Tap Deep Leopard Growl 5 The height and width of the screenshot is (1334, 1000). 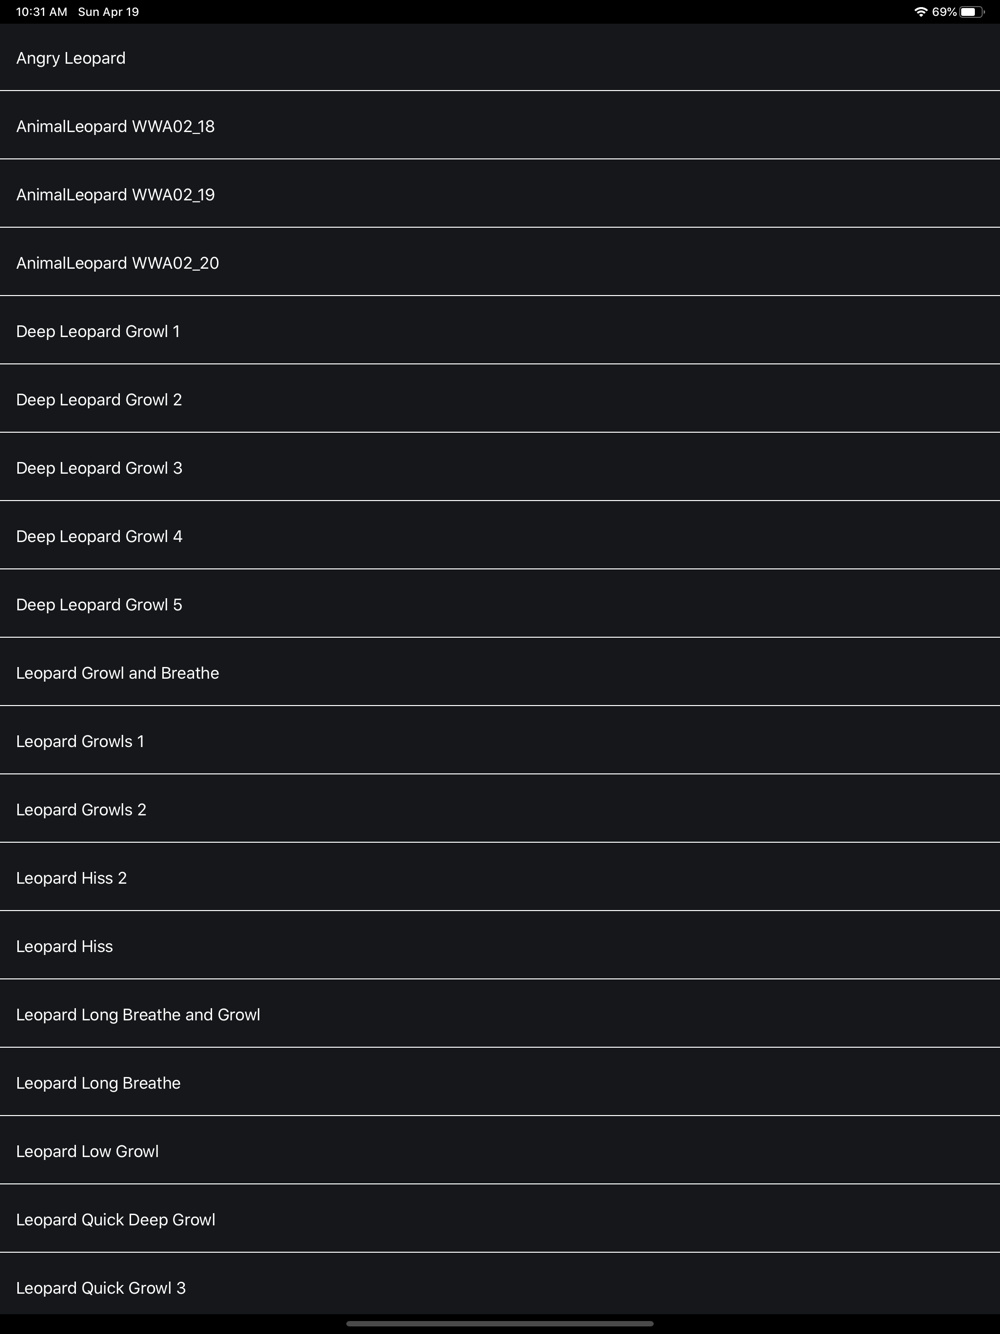(500, 604)
